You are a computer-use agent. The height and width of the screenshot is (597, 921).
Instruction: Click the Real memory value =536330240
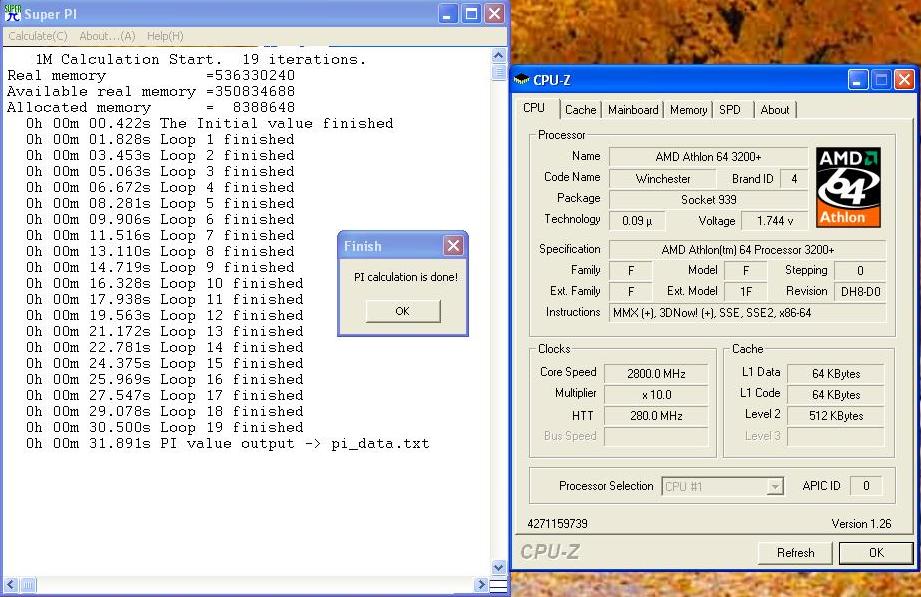(x=250, y=75)
